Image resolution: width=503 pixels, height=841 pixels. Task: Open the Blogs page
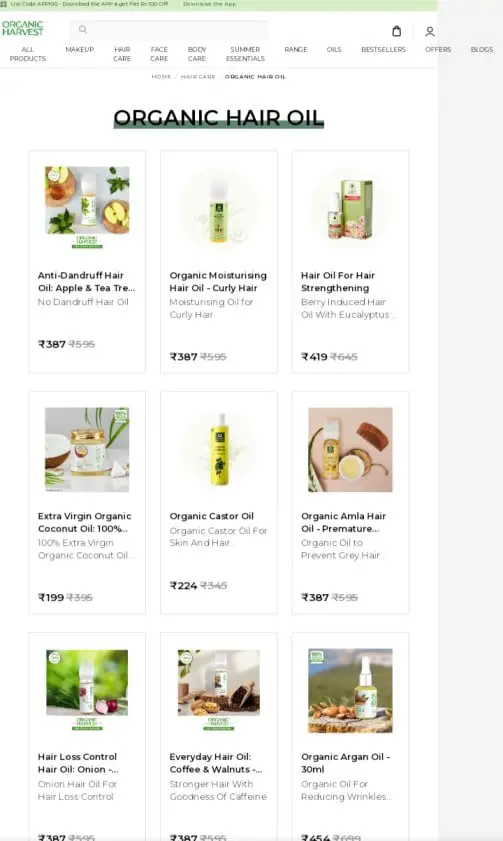click(x=482, y=49)
